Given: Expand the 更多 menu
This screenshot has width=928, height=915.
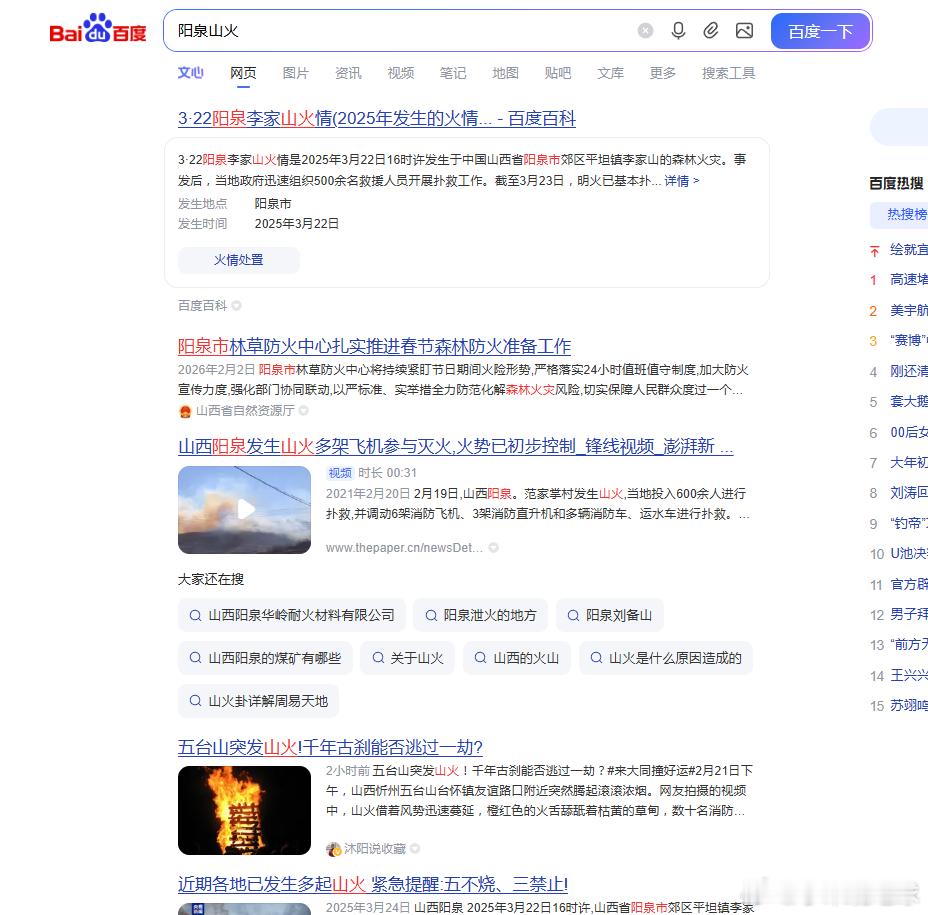Looking at the screenshot, I should coord(662,73).
